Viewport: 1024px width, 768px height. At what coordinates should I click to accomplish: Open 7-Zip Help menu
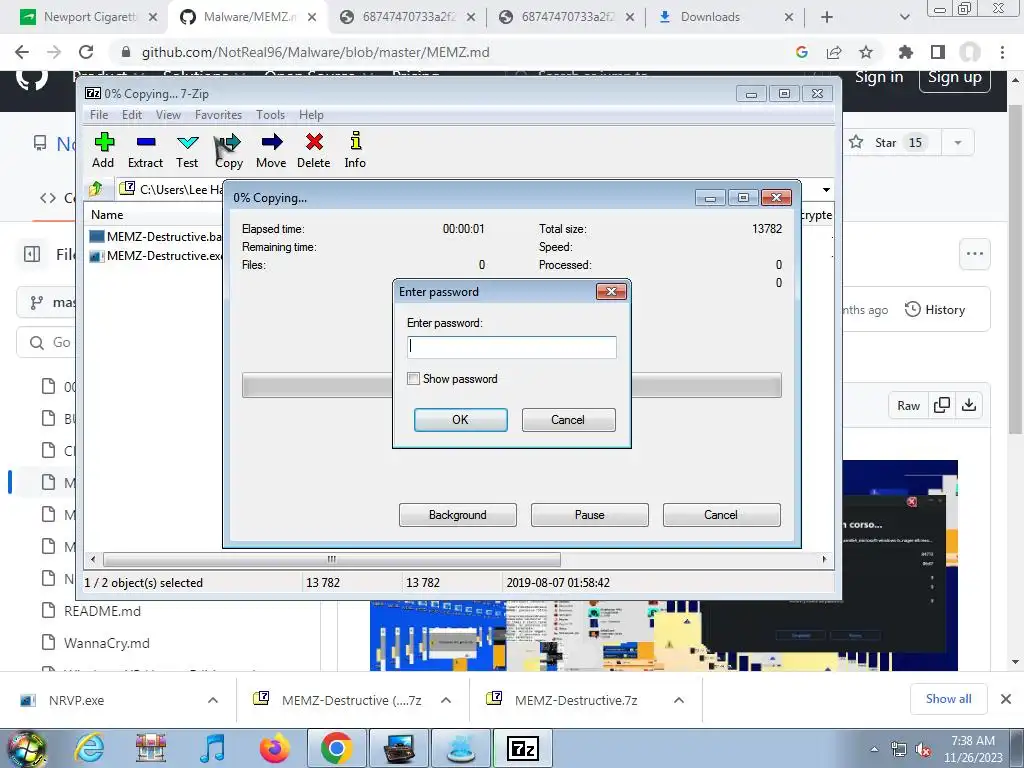click(x=312, y=115)
